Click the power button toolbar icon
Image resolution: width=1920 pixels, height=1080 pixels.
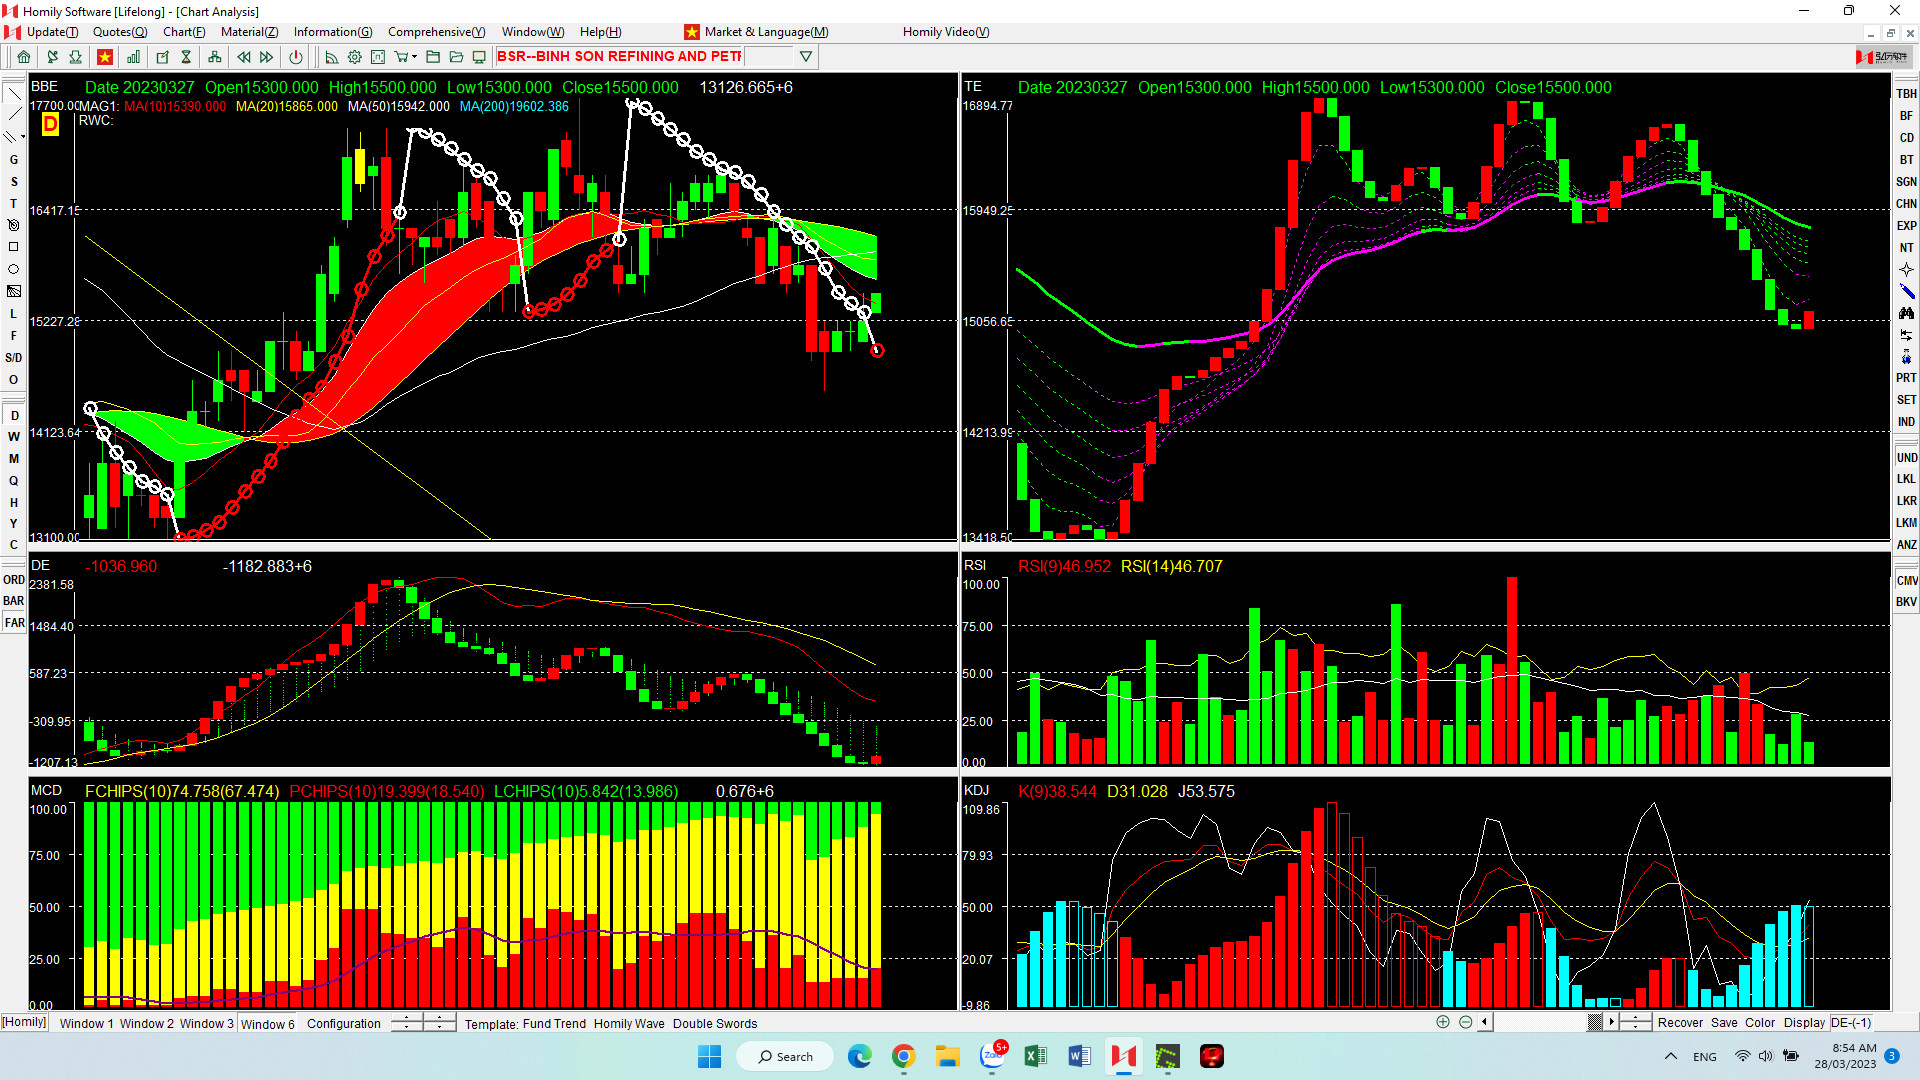(x=296, y=57)
